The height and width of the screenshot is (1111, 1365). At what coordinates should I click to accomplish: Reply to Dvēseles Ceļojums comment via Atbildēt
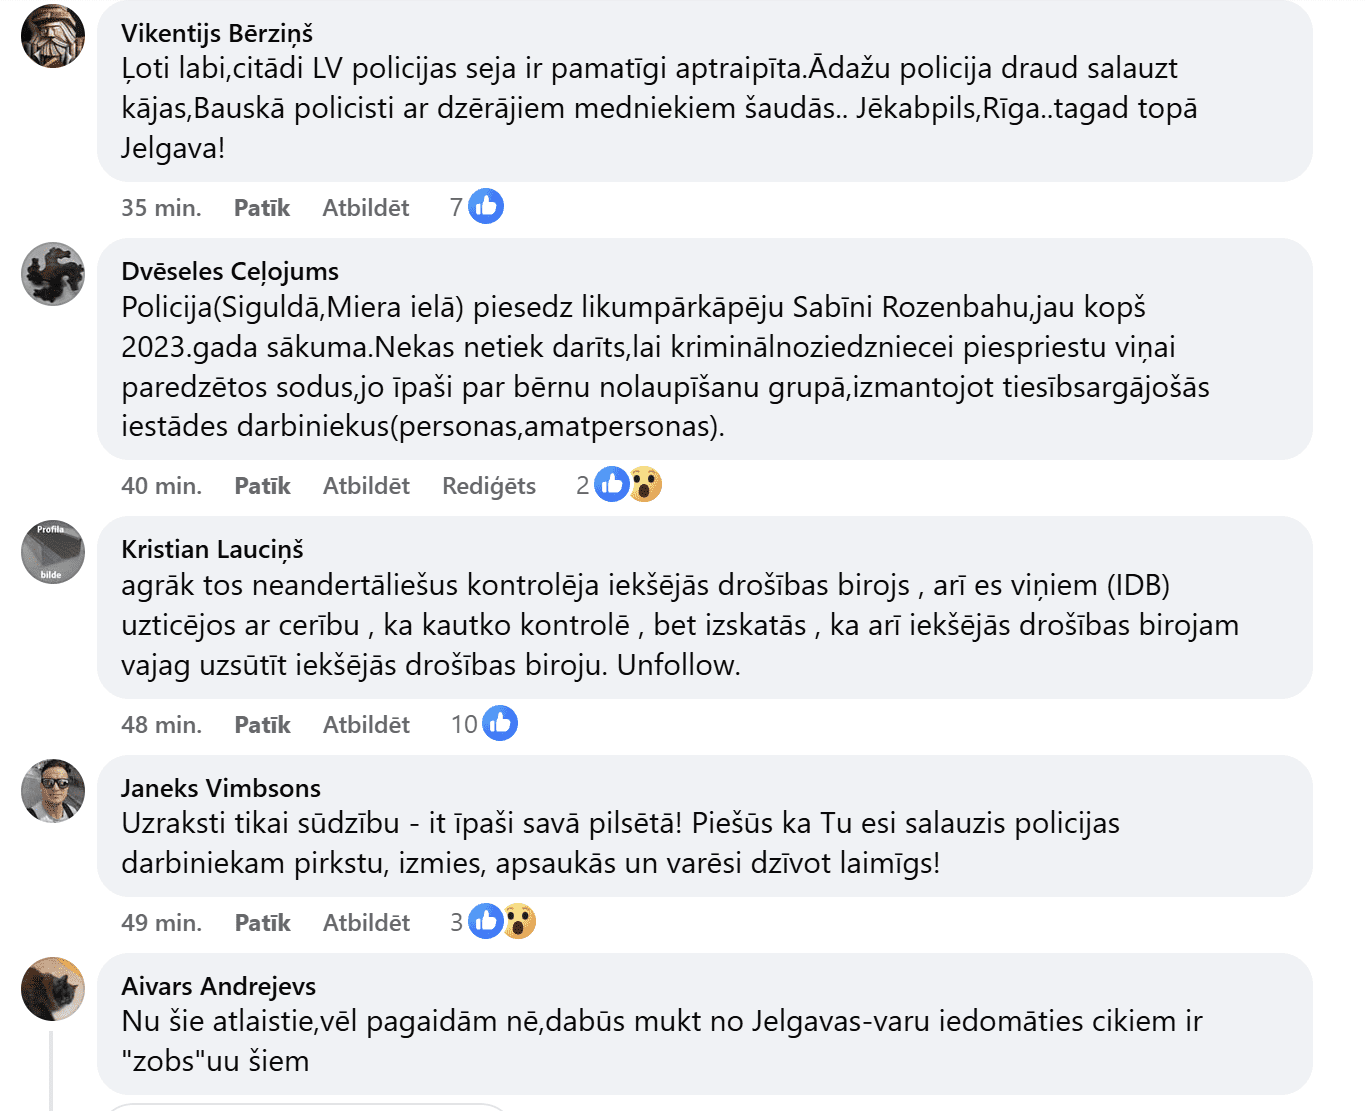tap(366, 486)
